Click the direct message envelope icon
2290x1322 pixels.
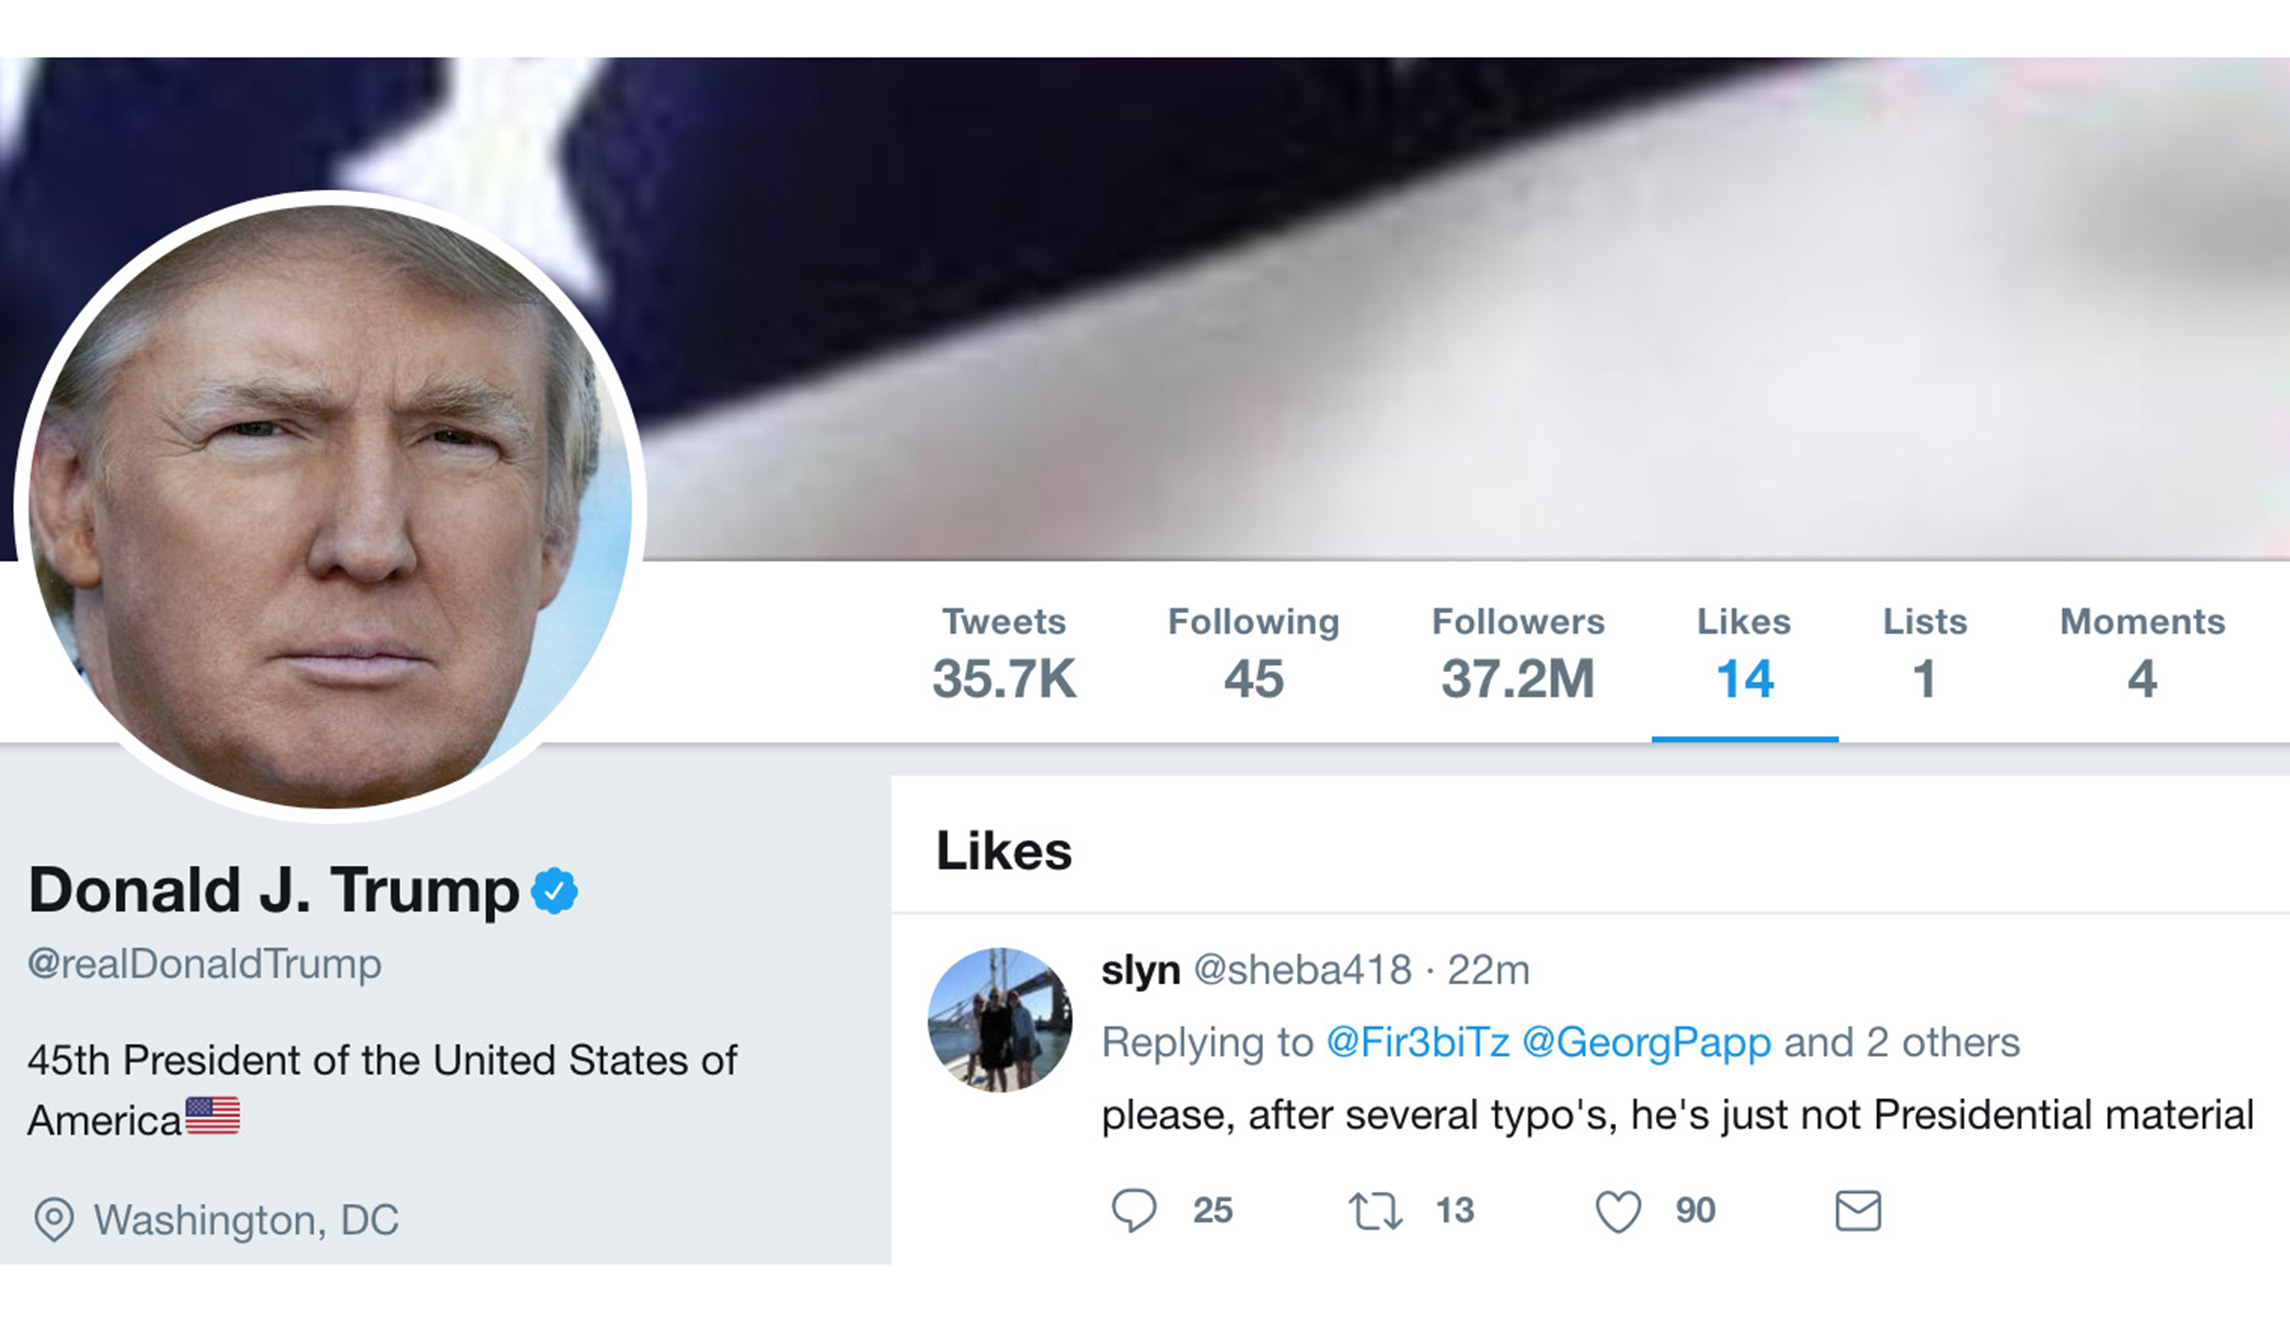coord(1858,1211)
